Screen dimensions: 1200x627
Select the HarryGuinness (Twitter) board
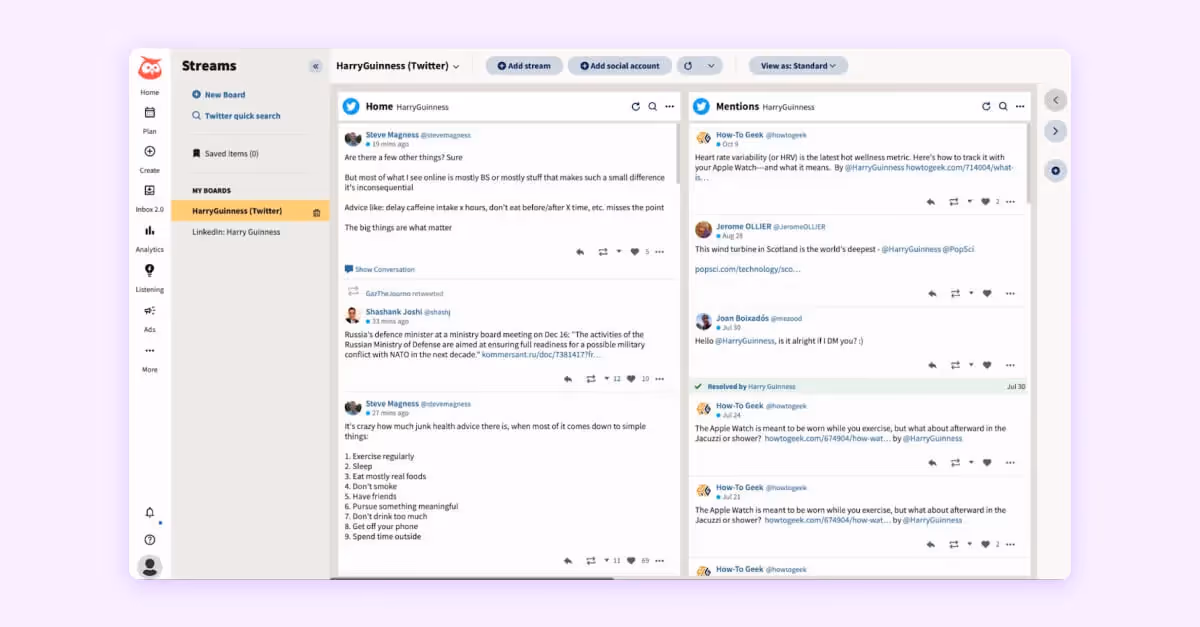(x=250, y=211)
